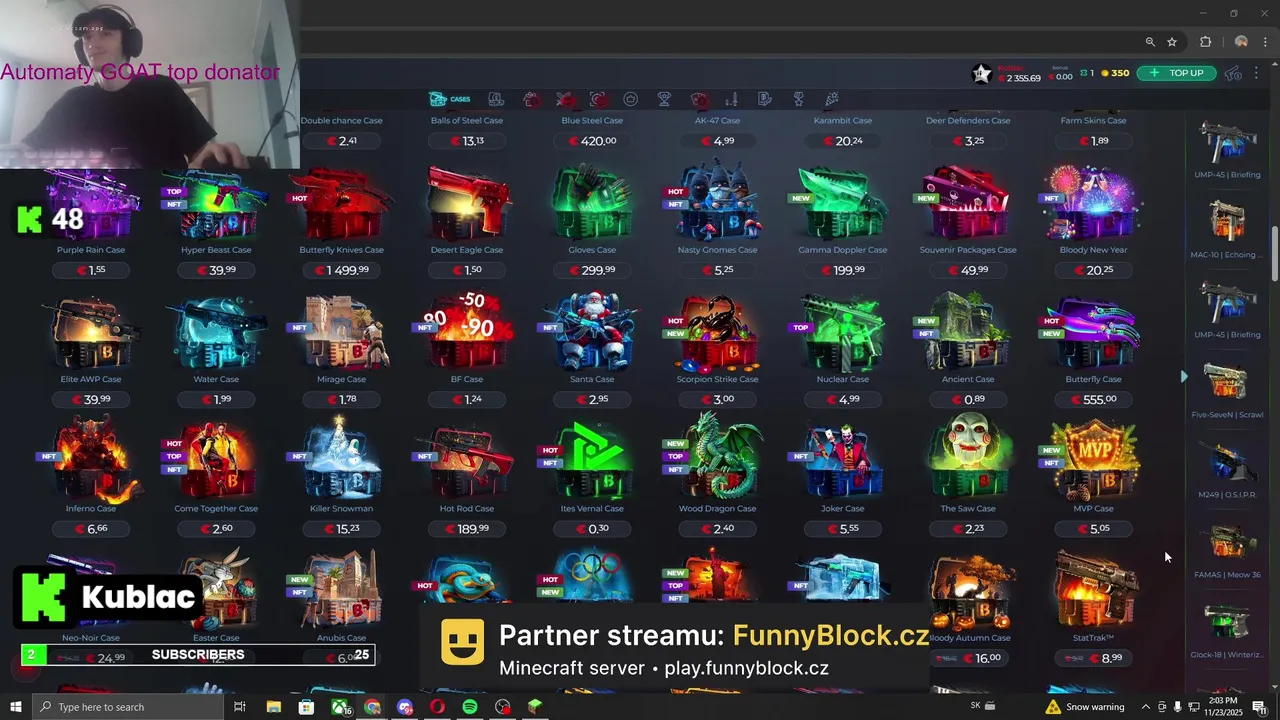The image size is (1280, 720).
Task: Open the Ites Vernal Case
Action: [592, 462]
